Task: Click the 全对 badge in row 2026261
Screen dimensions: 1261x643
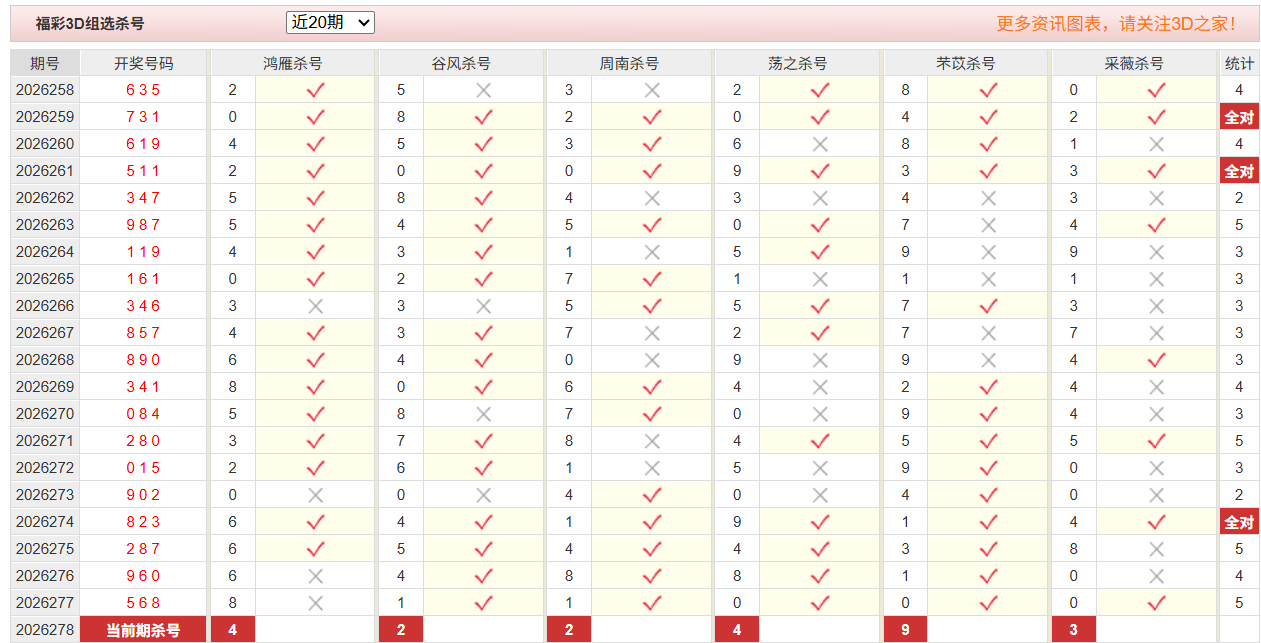Action: tap(1239, 171)
